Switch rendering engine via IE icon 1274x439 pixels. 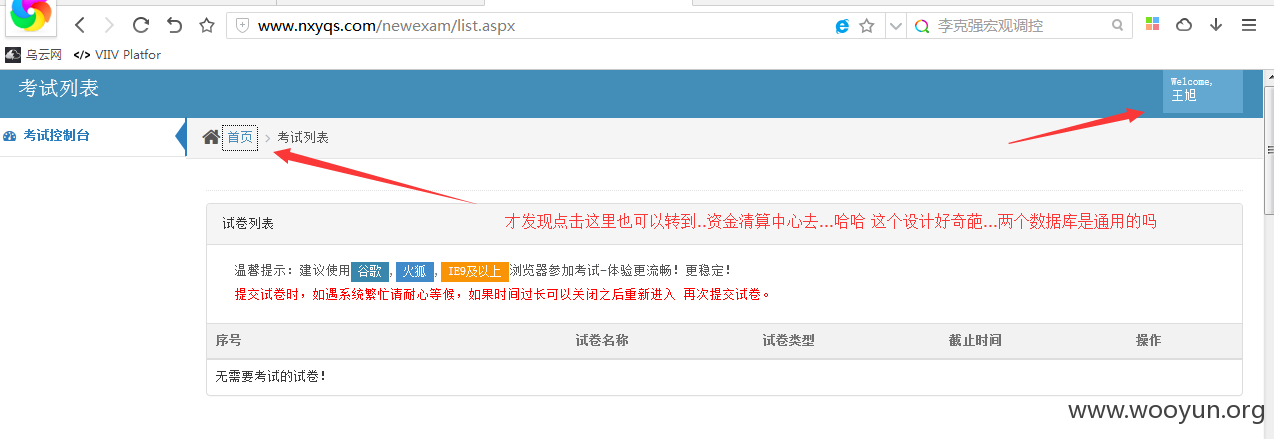tap(842, 26)
